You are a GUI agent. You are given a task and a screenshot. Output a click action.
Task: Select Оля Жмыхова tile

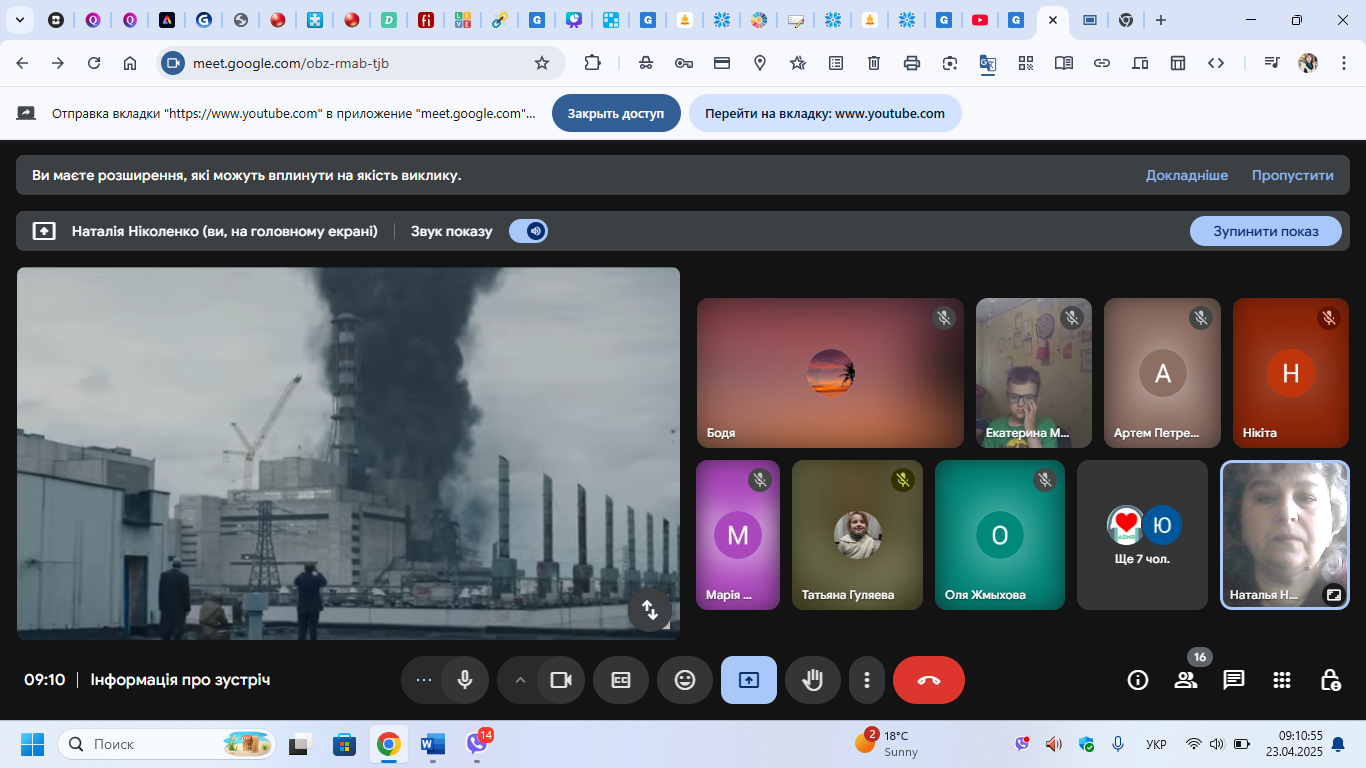[x=1000, y=535]
